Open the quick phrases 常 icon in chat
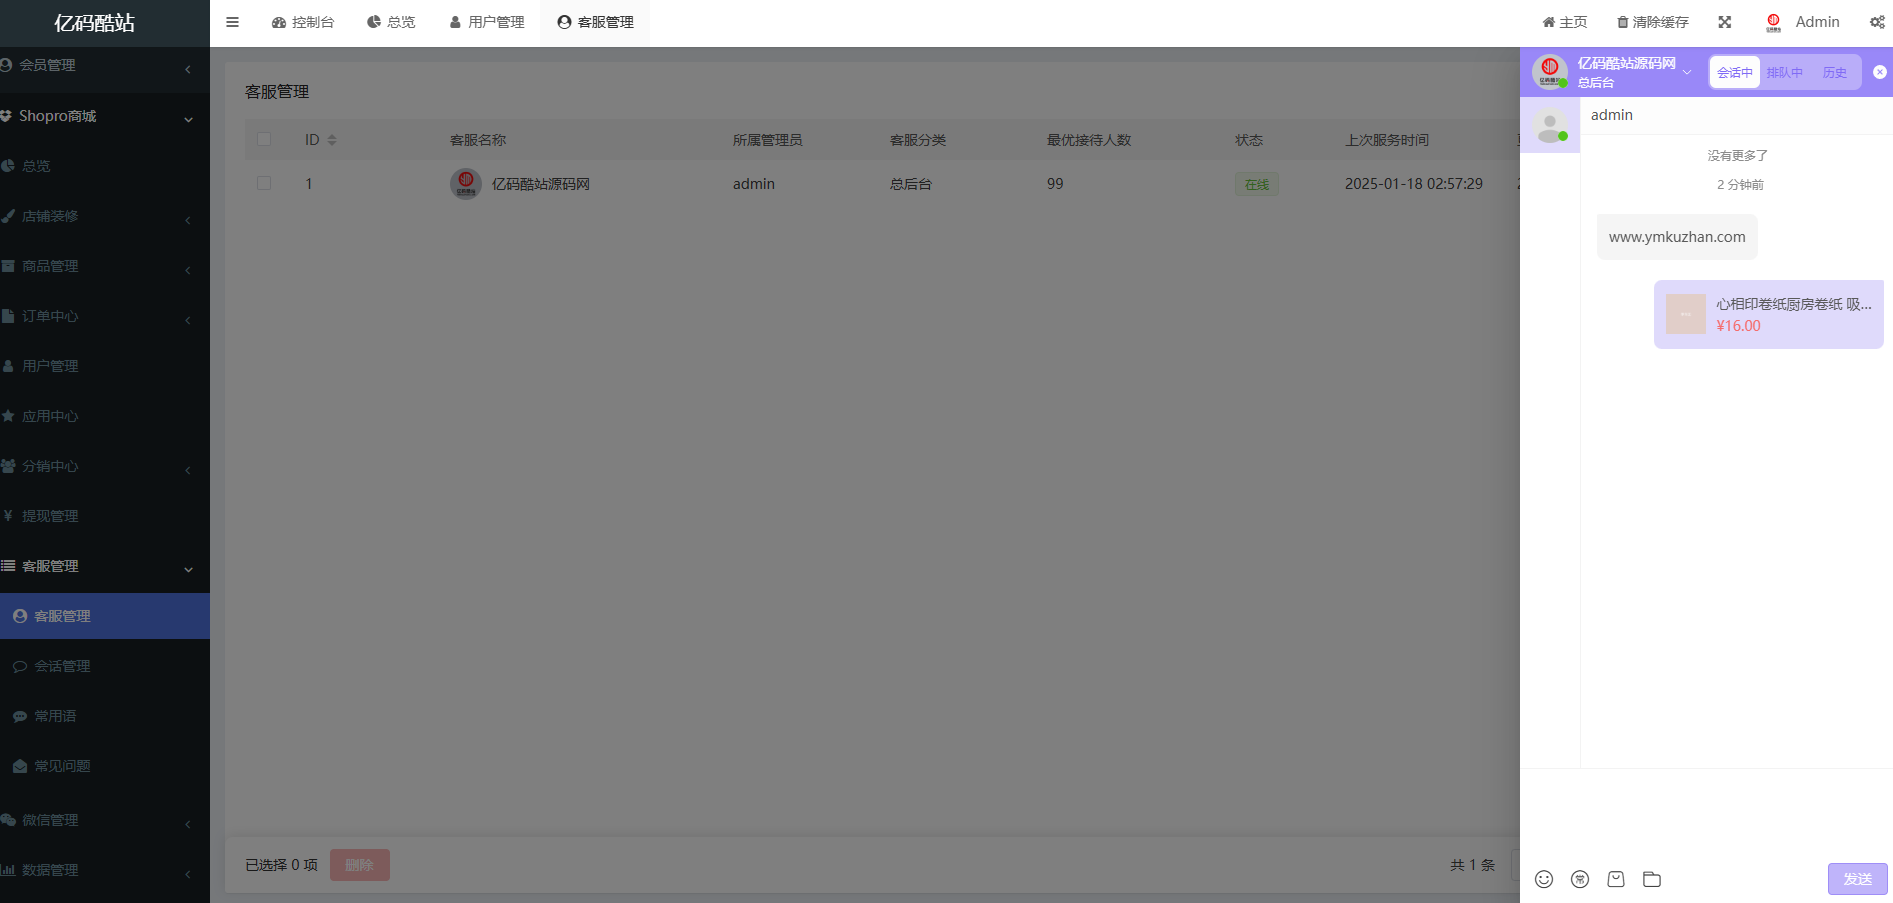 click(x=1580, y=879)
